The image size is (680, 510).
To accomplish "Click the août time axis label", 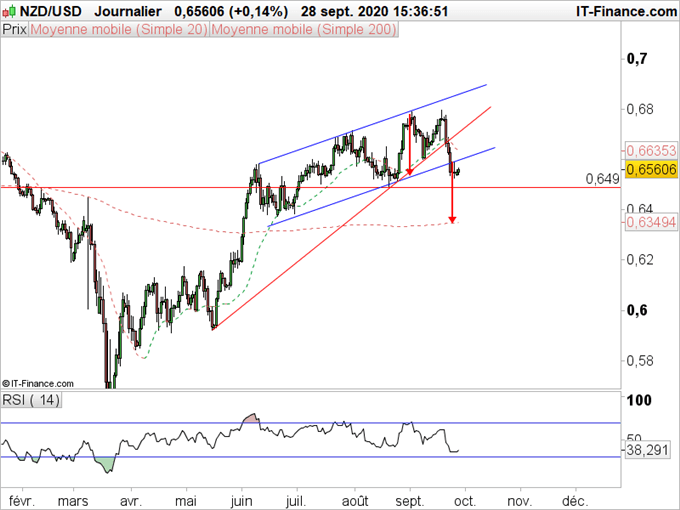I will tap(355, 501).
